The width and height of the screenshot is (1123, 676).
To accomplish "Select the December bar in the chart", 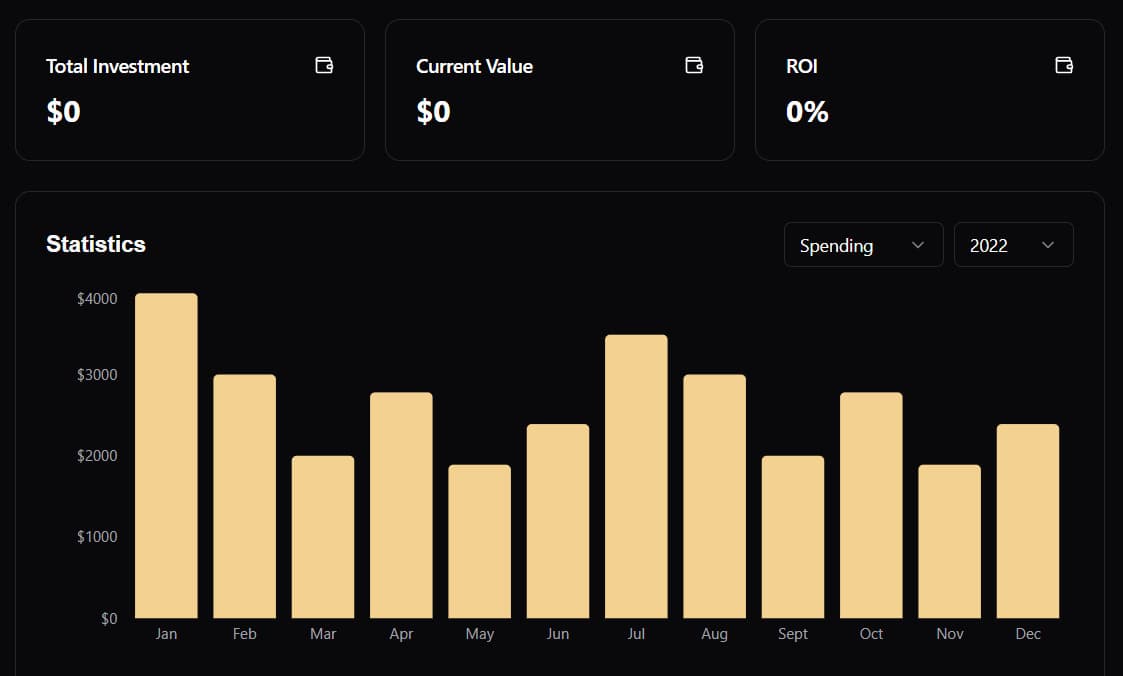I will tap(1028, 522).
